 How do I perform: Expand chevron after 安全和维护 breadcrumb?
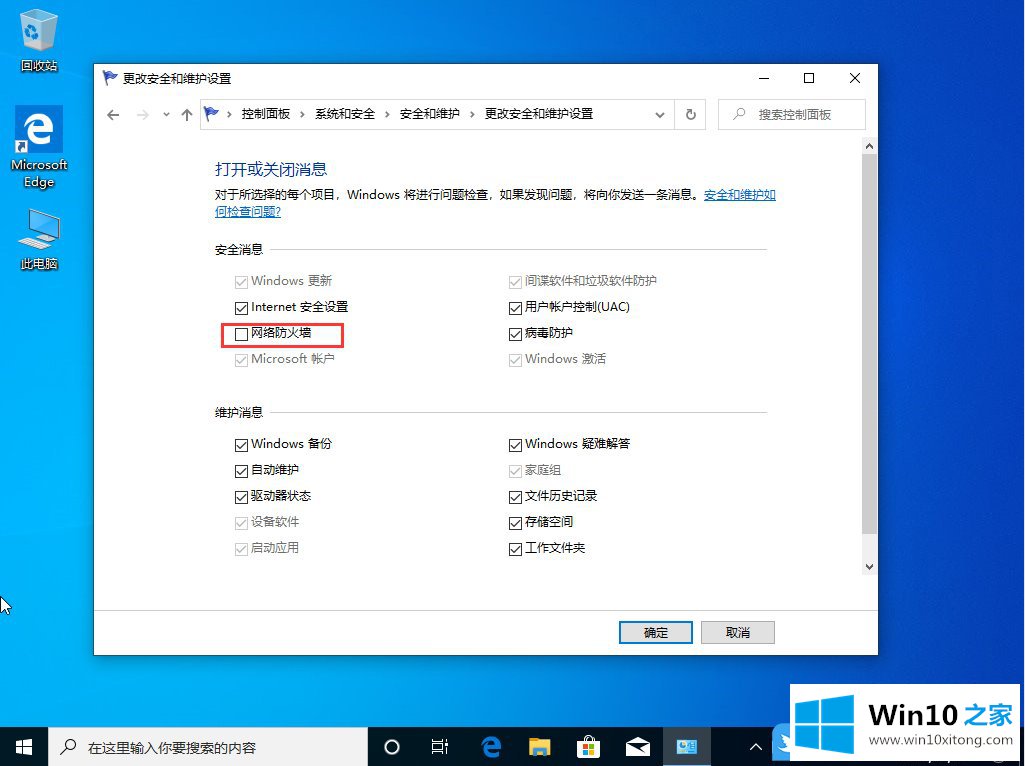(472, 114)
